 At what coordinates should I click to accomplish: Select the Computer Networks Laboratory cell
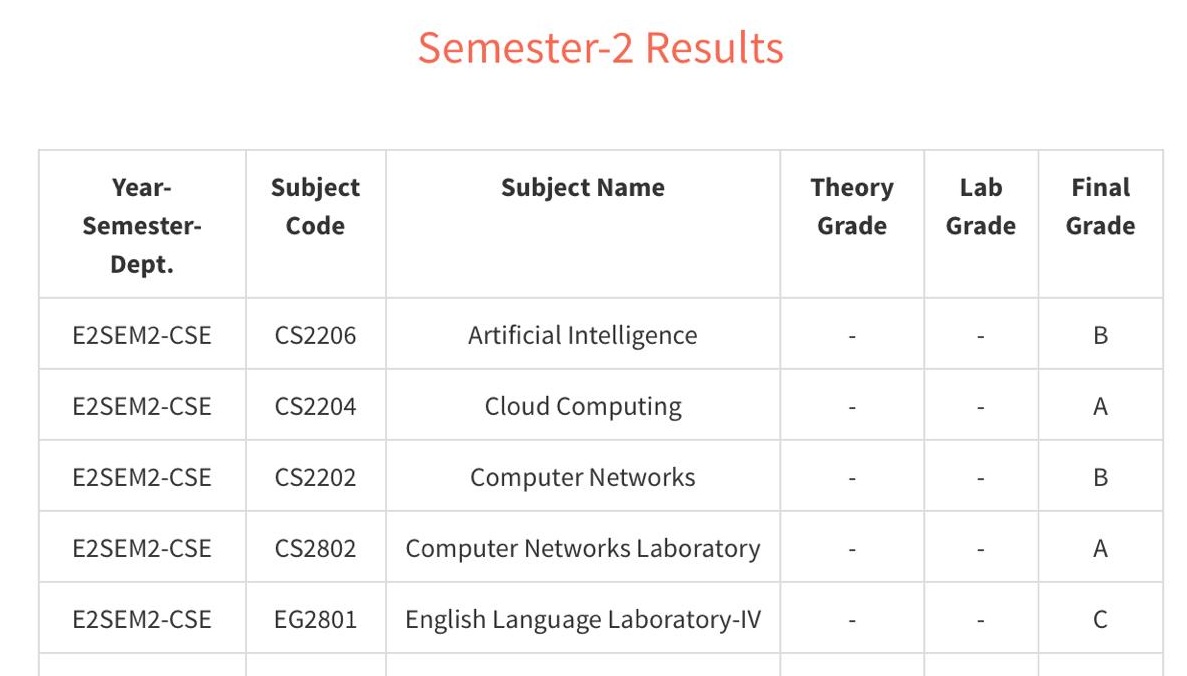[x=583, y=548]
